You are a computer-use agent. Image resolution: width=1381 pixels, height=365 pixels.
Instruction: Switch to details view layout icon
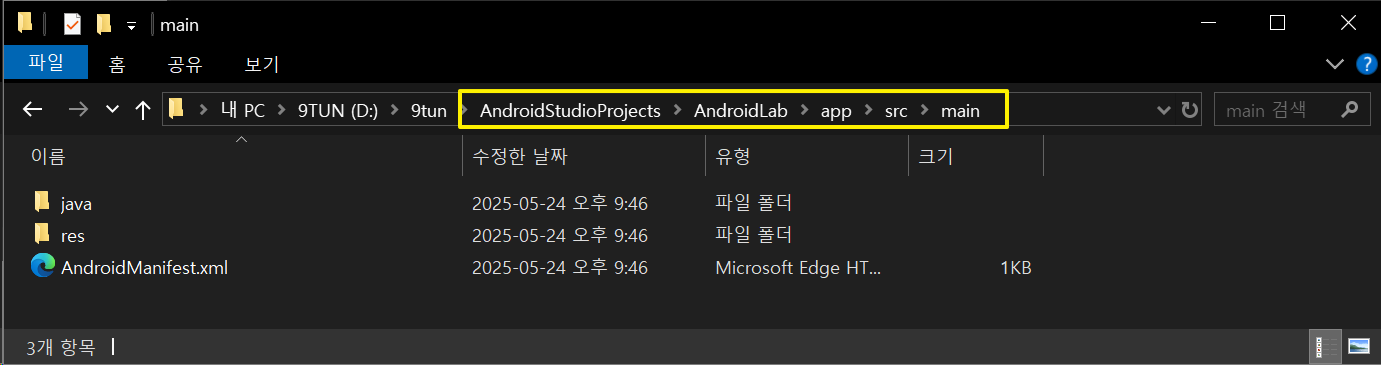[x=1326, y=347]
